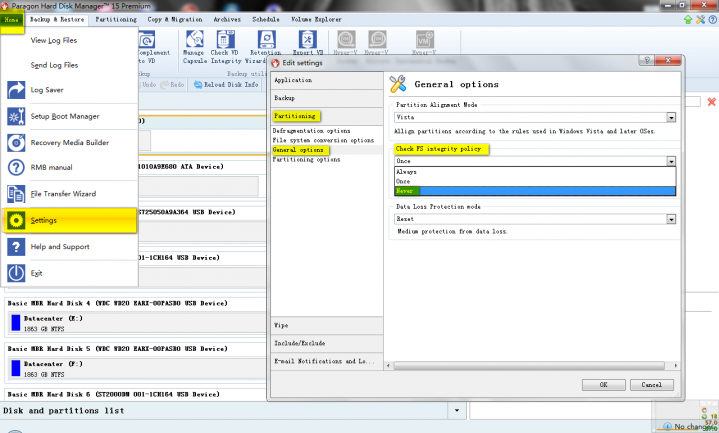Click the tools settings icon top right

click(x=700, y=20)
